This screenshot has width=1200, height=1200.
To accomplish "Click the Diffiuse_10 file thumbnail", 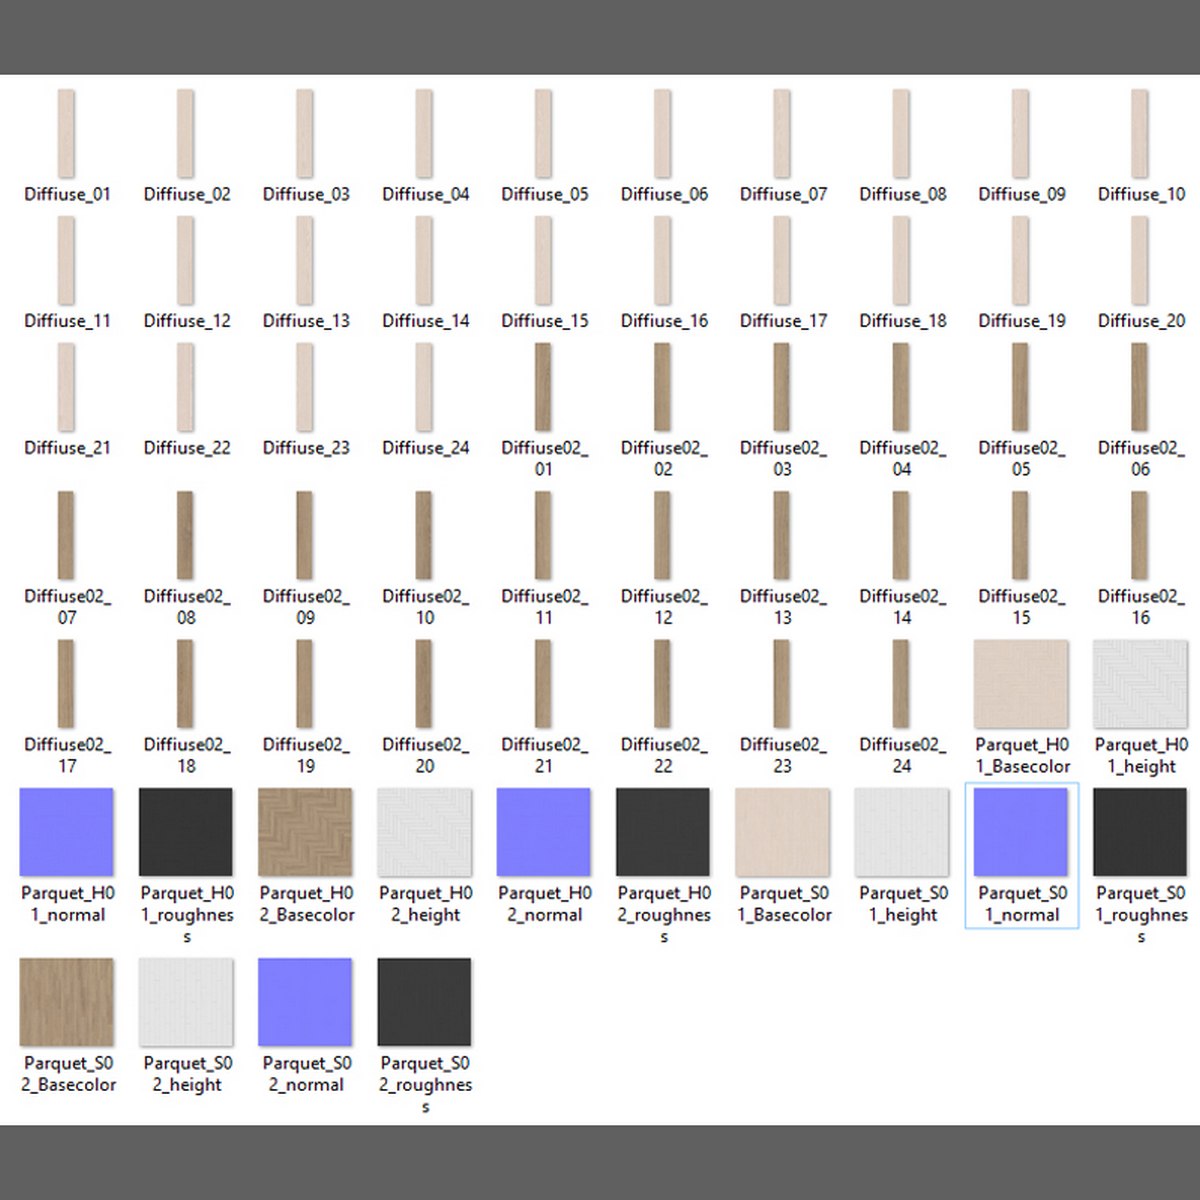I will point(1140,134).
